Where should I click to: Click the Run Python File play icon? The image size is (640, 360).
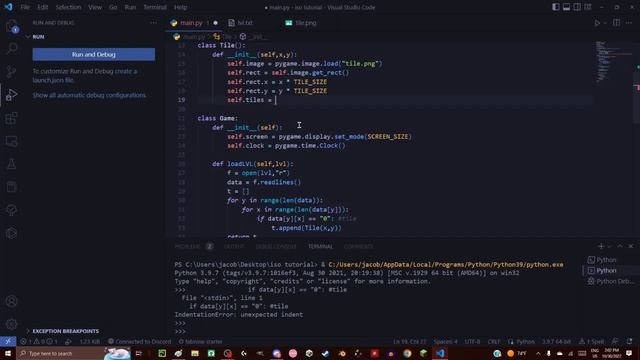pyautogui.click(x=597, y=23)
